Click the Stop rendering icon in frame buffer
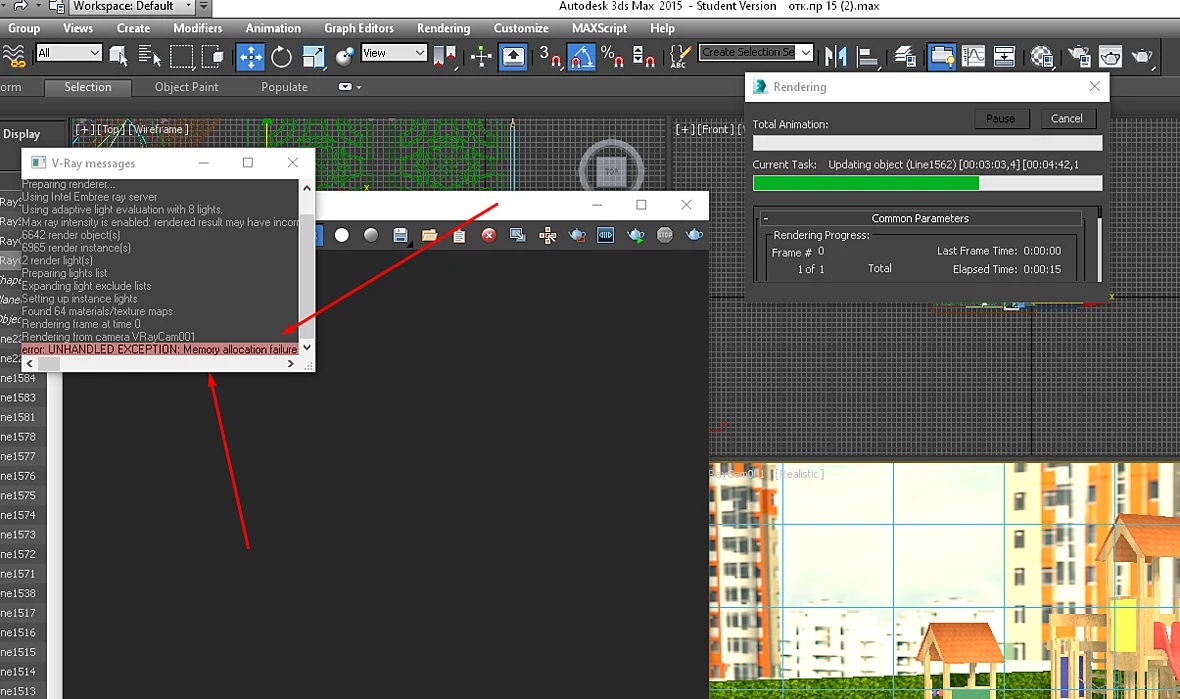The image size is (1180, 699). coord(665,236)
